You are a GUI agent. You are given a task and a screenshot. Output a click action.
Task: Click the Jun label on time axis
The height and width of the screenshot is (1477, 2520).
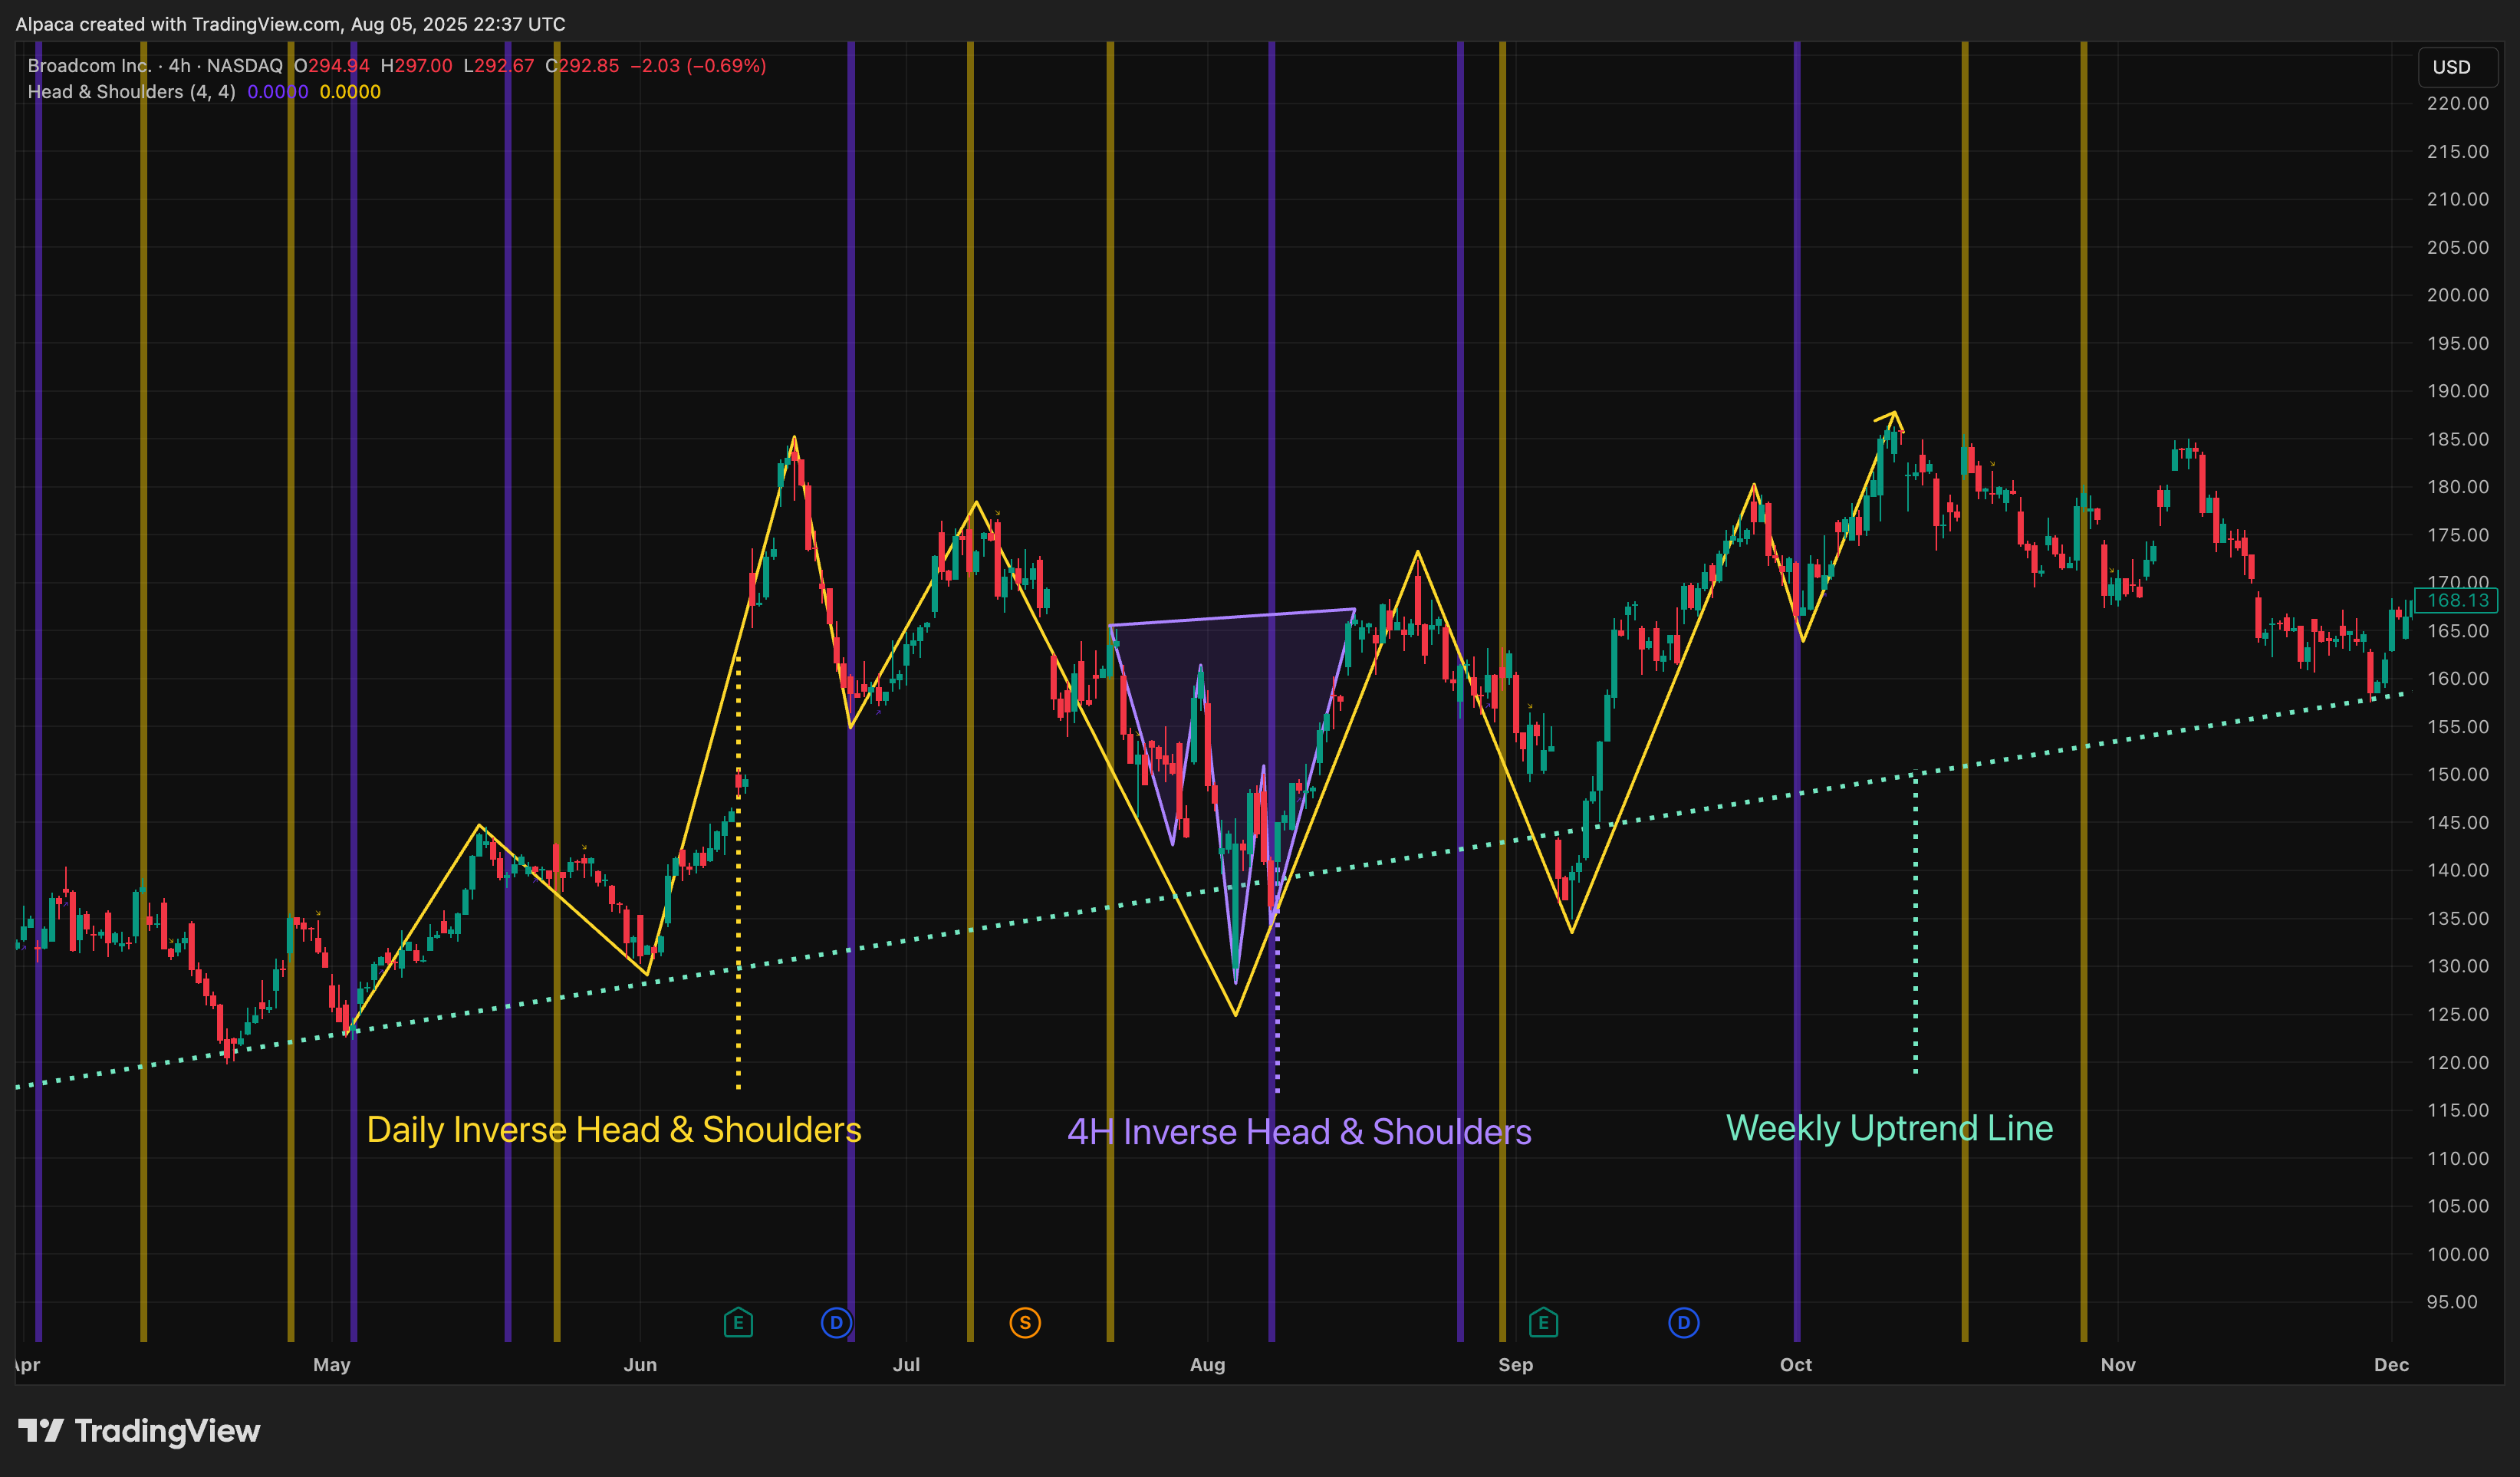tap(640, 1365)
